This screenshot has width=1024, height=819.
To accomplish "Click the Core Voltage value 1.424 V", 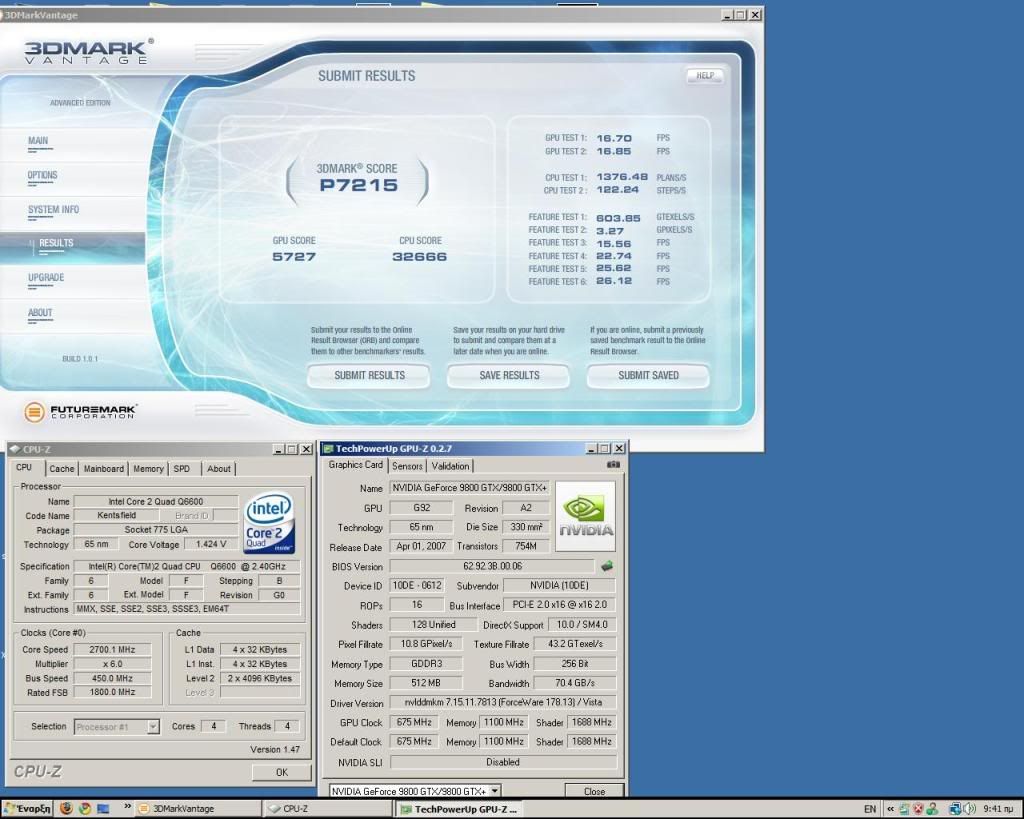I will [210, 544].
